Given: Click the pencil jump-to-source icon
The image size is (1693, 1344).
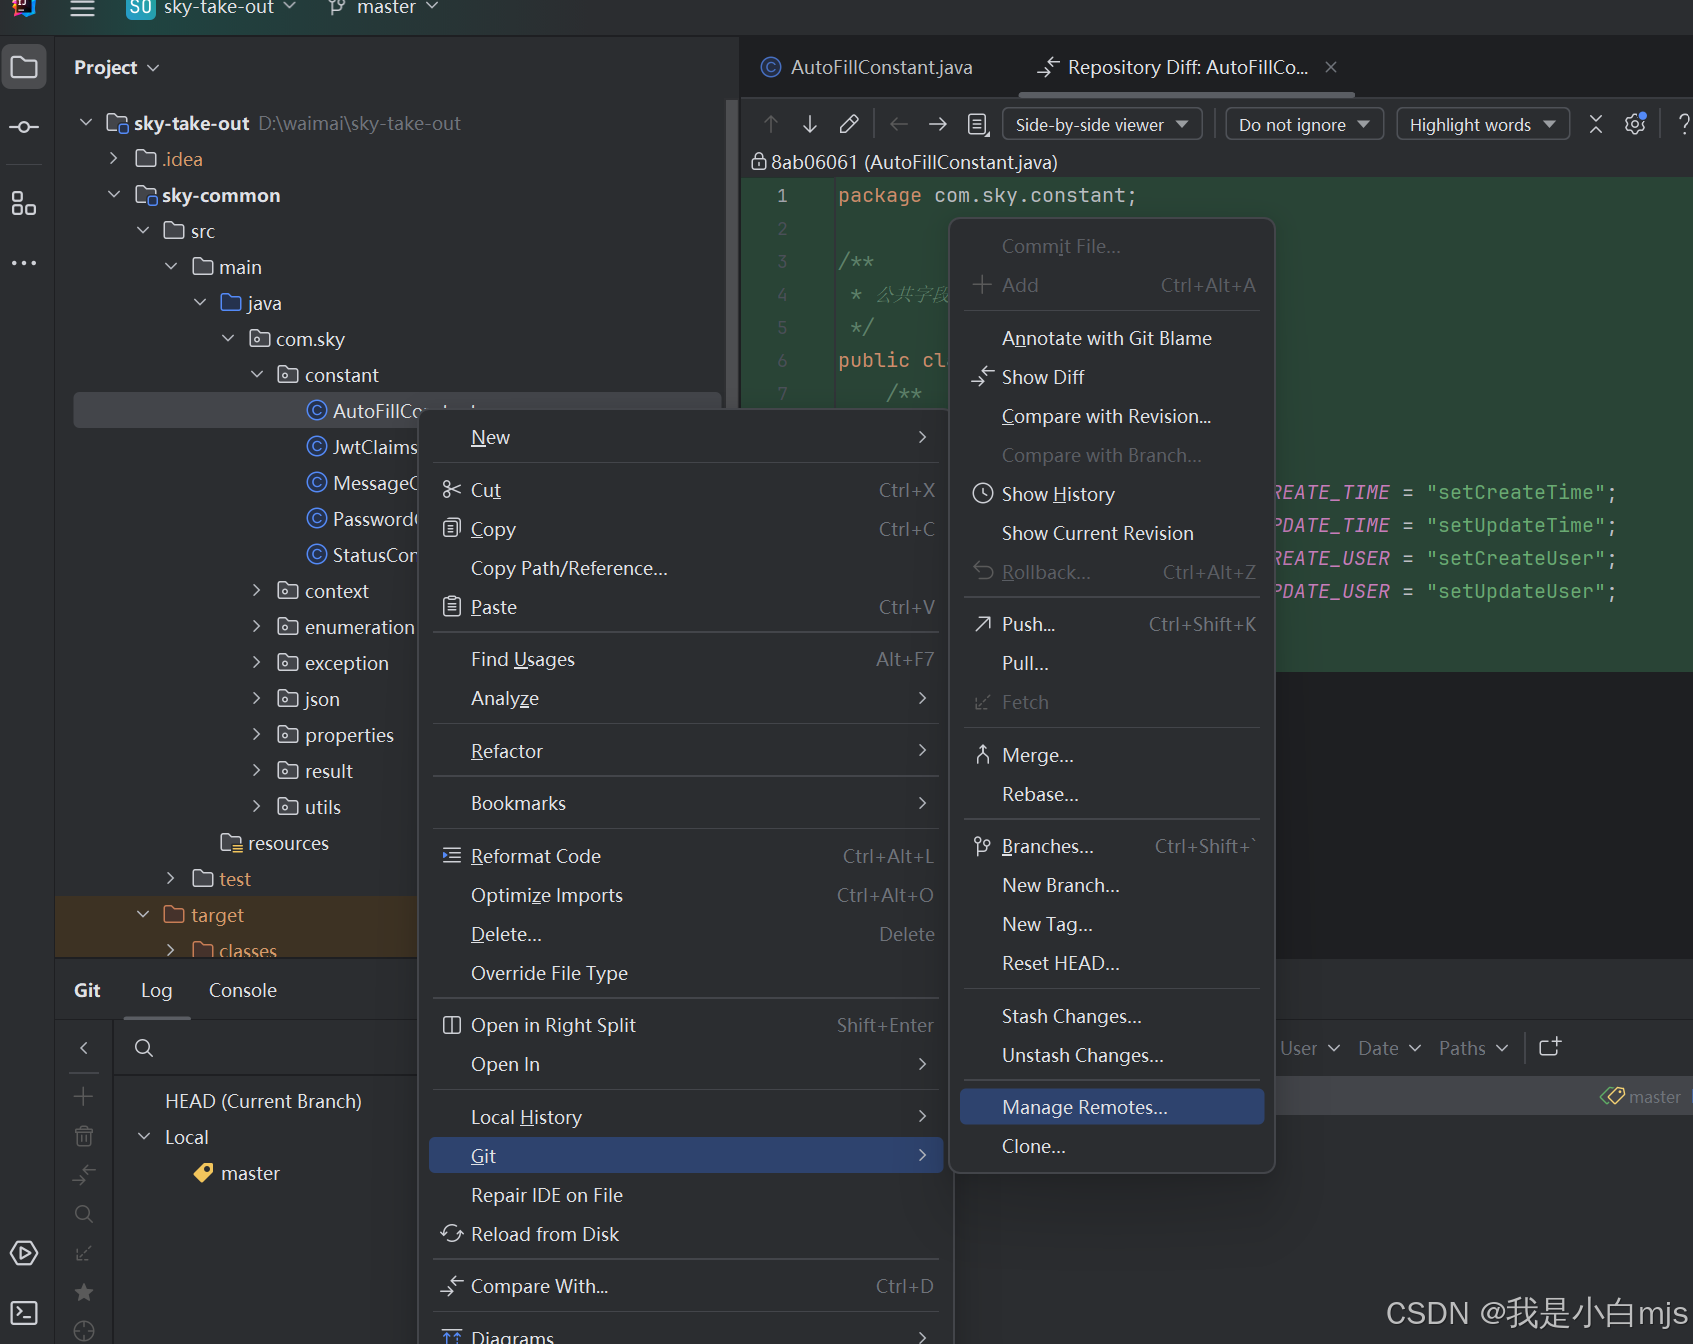Looking at the screenshot, I should click(849, 124).
